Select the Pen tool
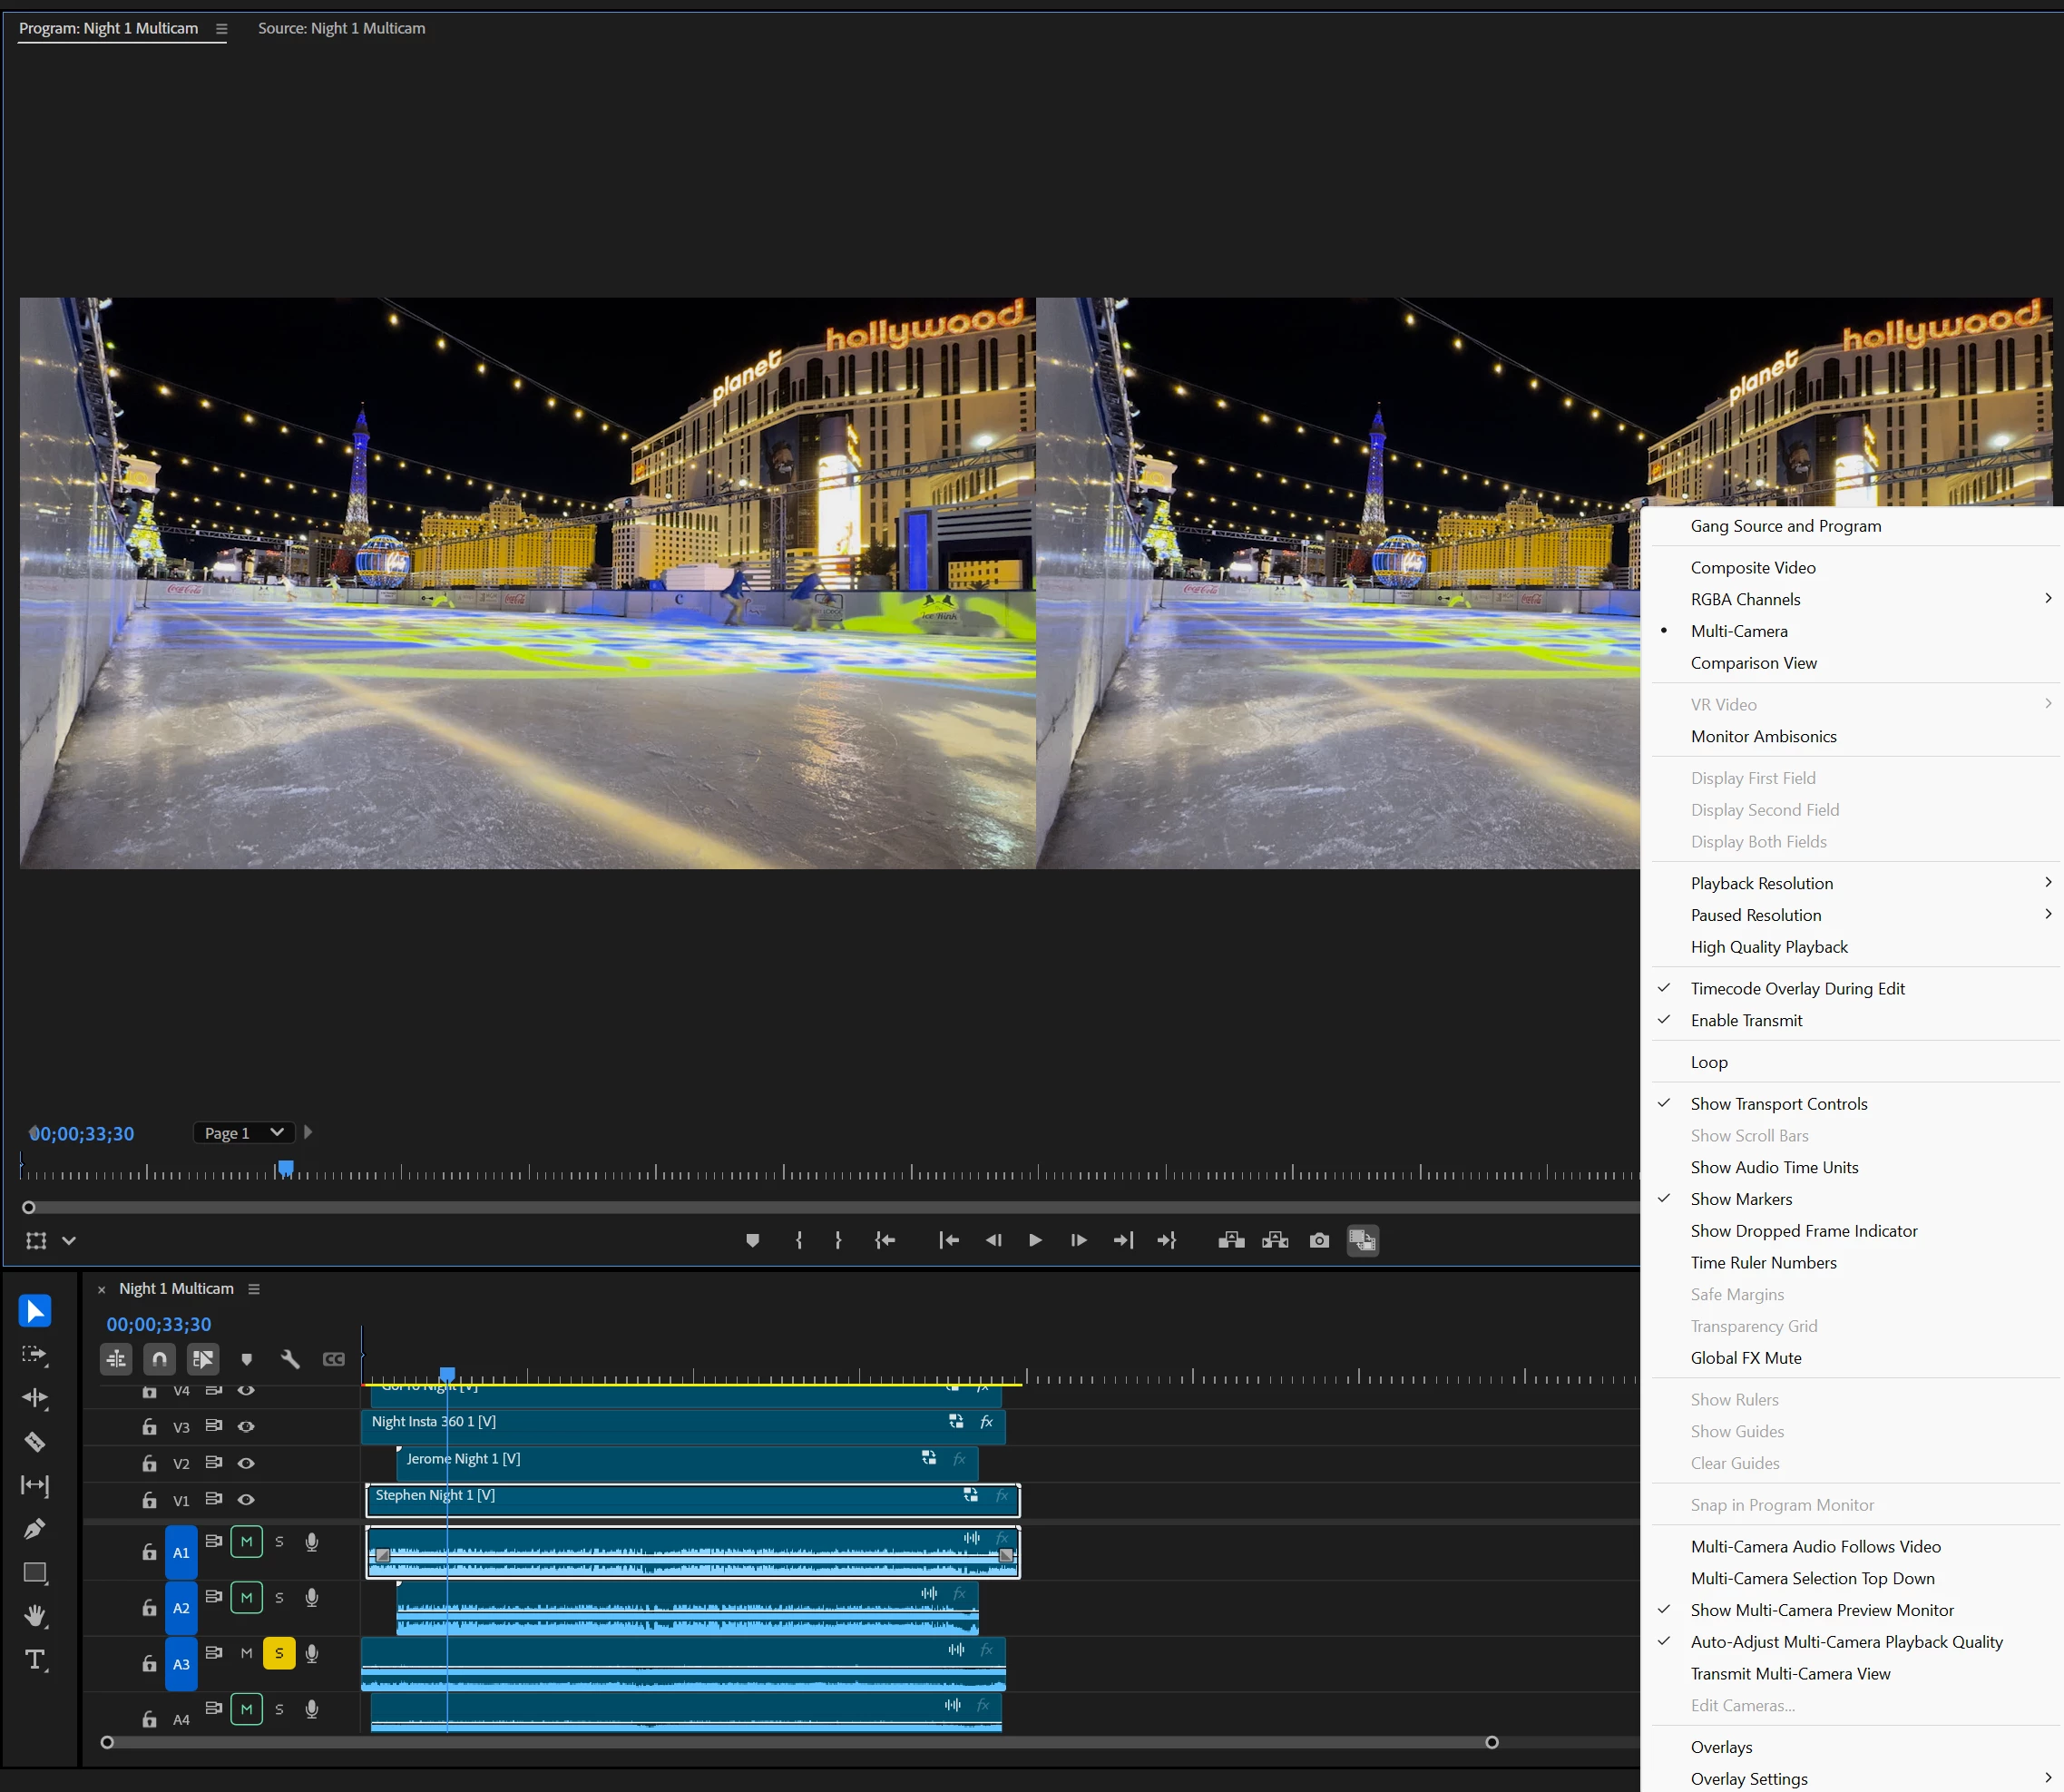Screen dimensions: 2064x1792 coord(35,1528)
